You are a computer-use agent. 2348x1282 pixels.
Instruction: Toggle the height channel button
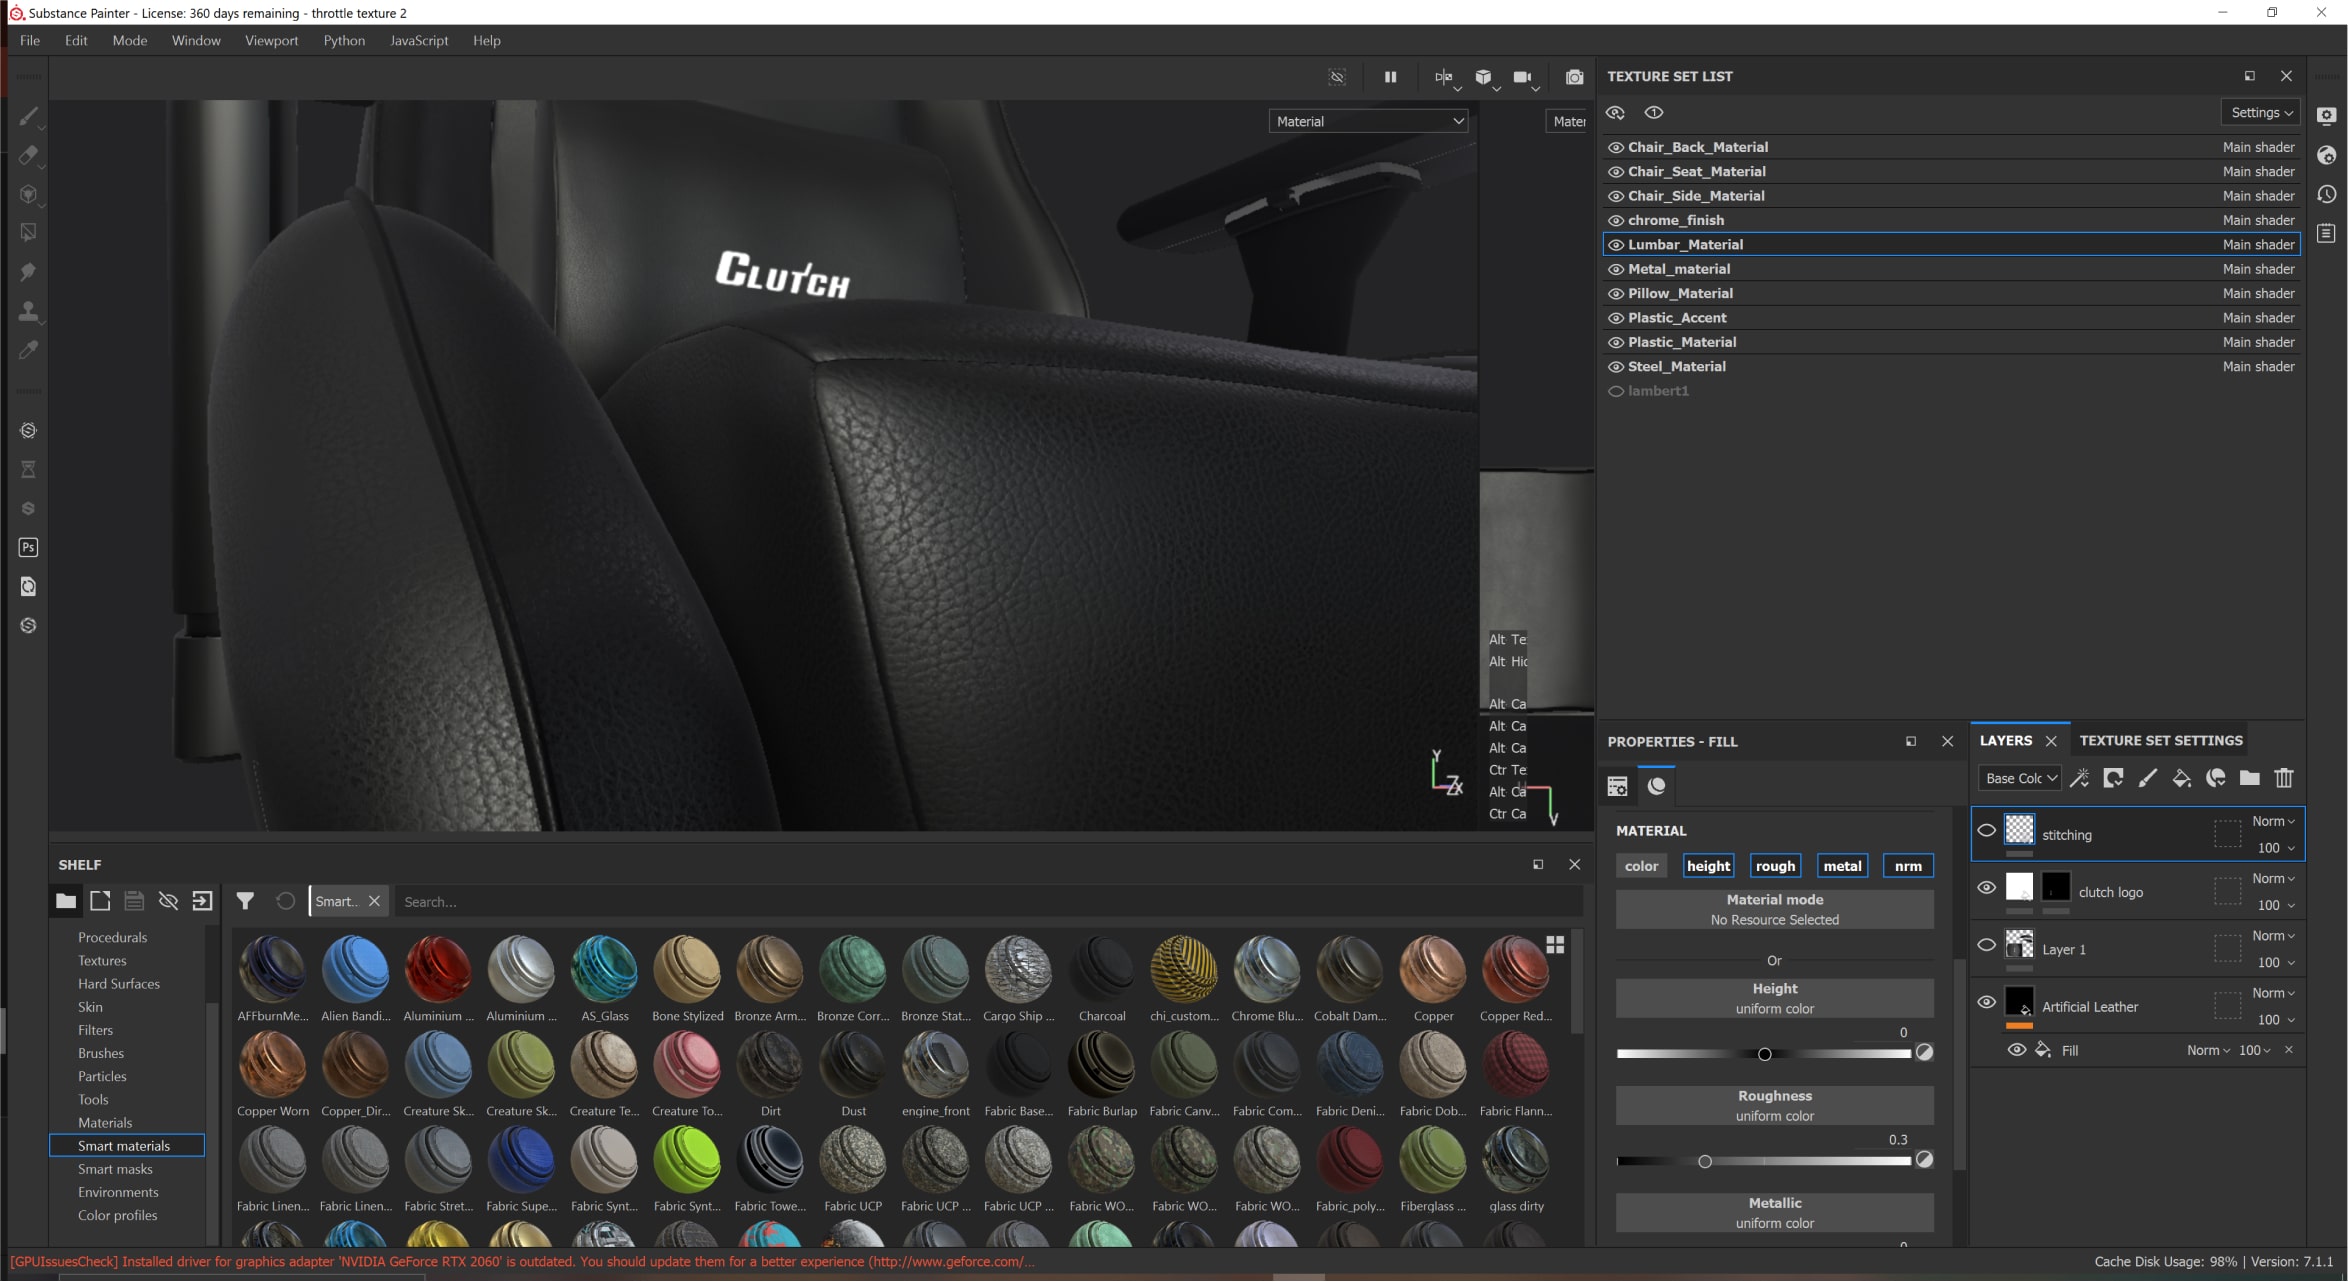click(1708, 866)
